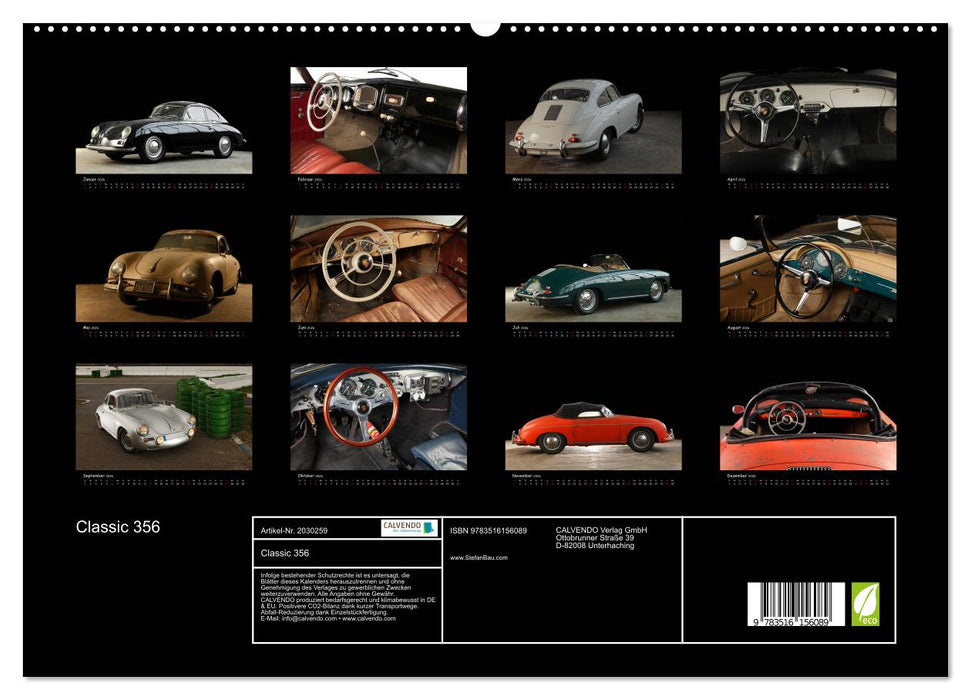Viewport: 971px width, 700px height.
Task: Open the www.StefanBau.com link
Action: (479, 556)
